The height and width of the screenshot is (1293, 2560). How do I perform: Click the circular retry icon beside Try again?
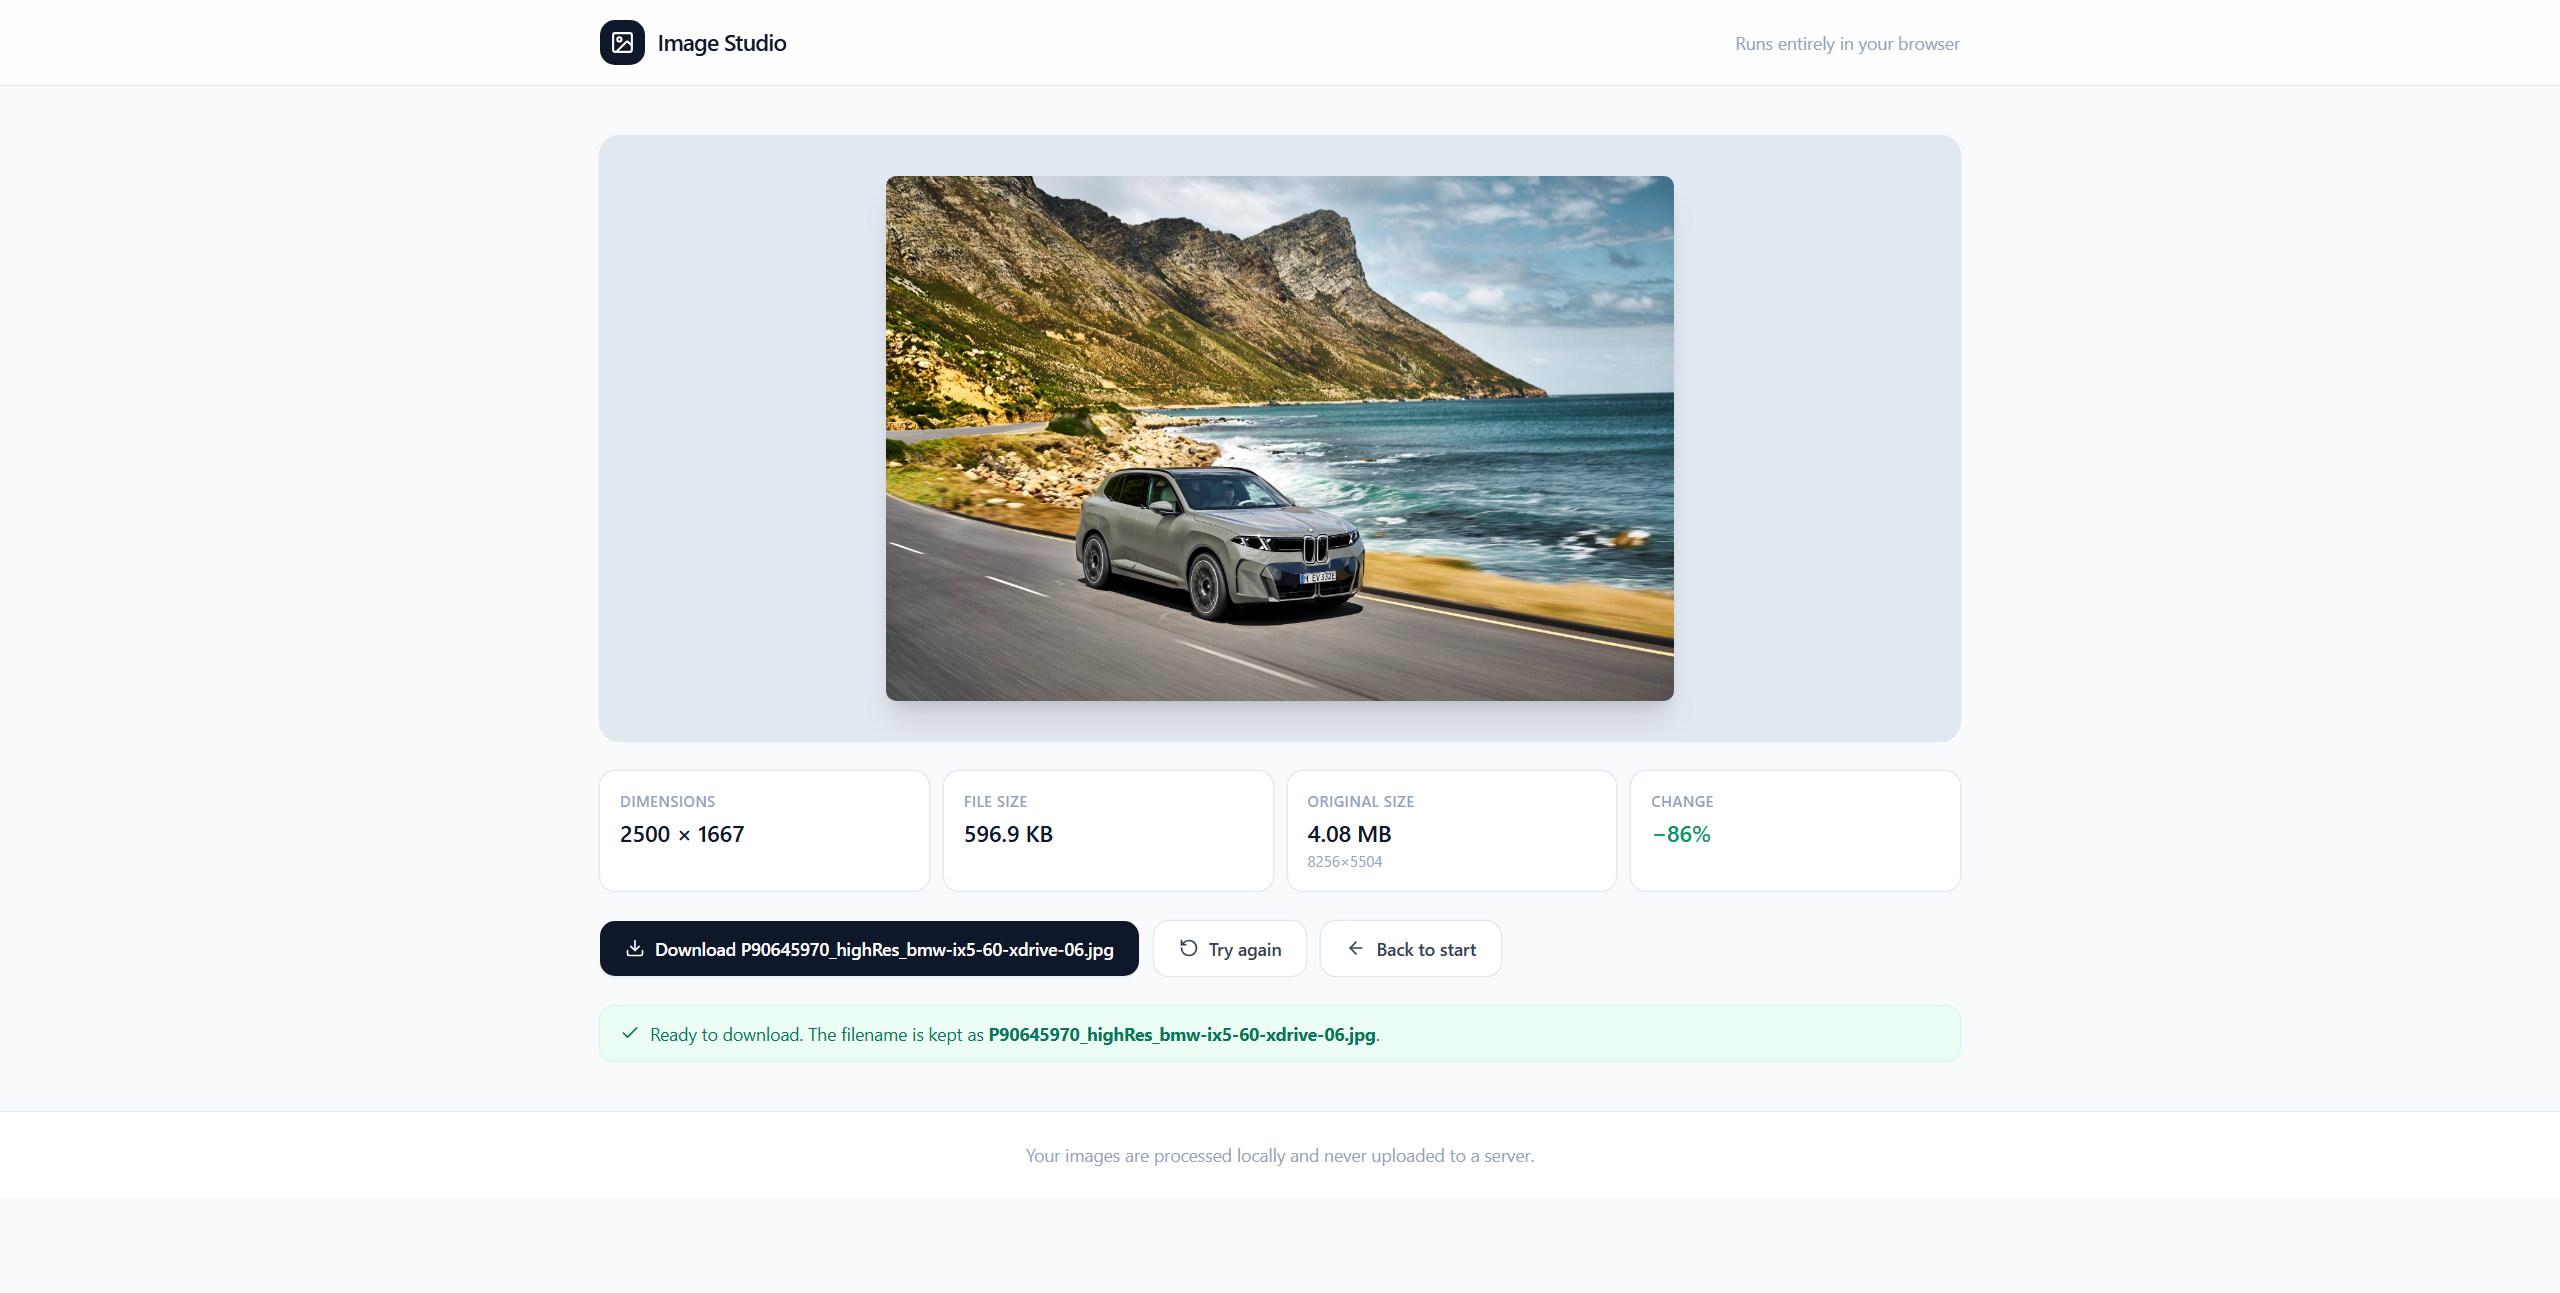(x=1188, y=948)
